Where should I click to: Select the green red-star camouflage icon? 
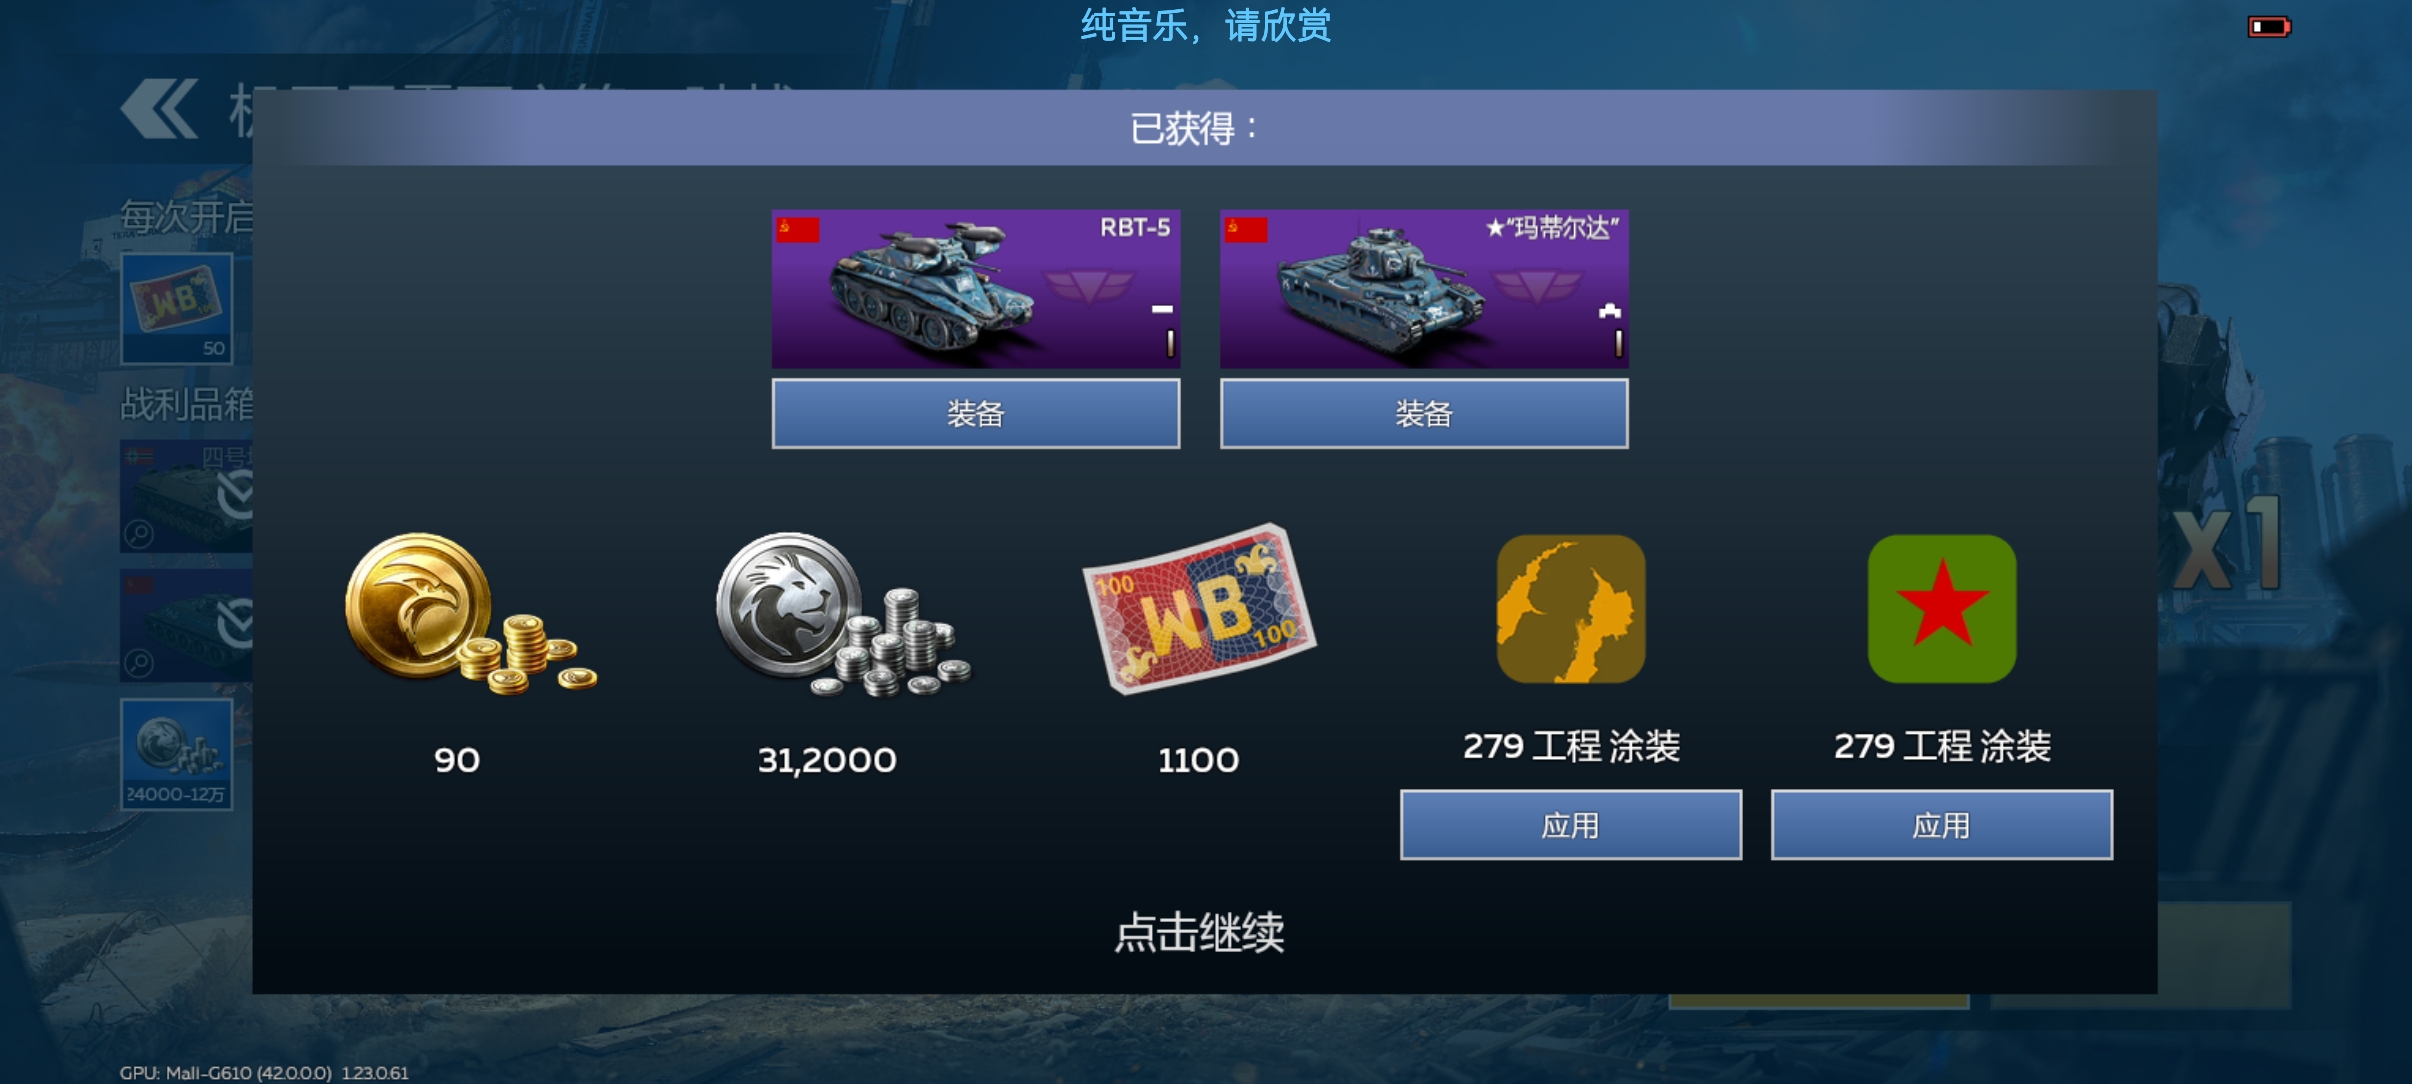[1941, 609]
